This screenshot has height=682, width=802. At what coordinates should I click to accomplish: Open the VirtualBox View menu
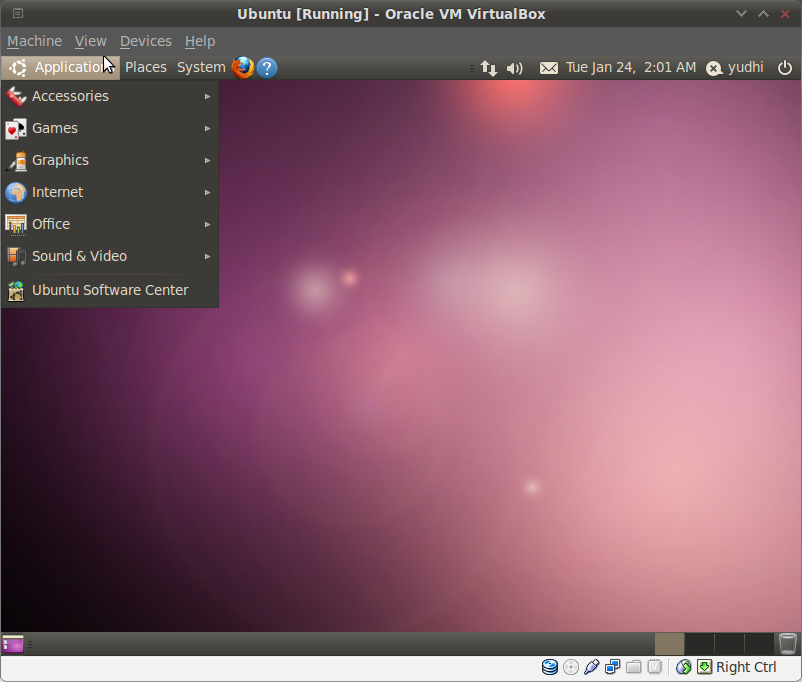pos(91,41)
